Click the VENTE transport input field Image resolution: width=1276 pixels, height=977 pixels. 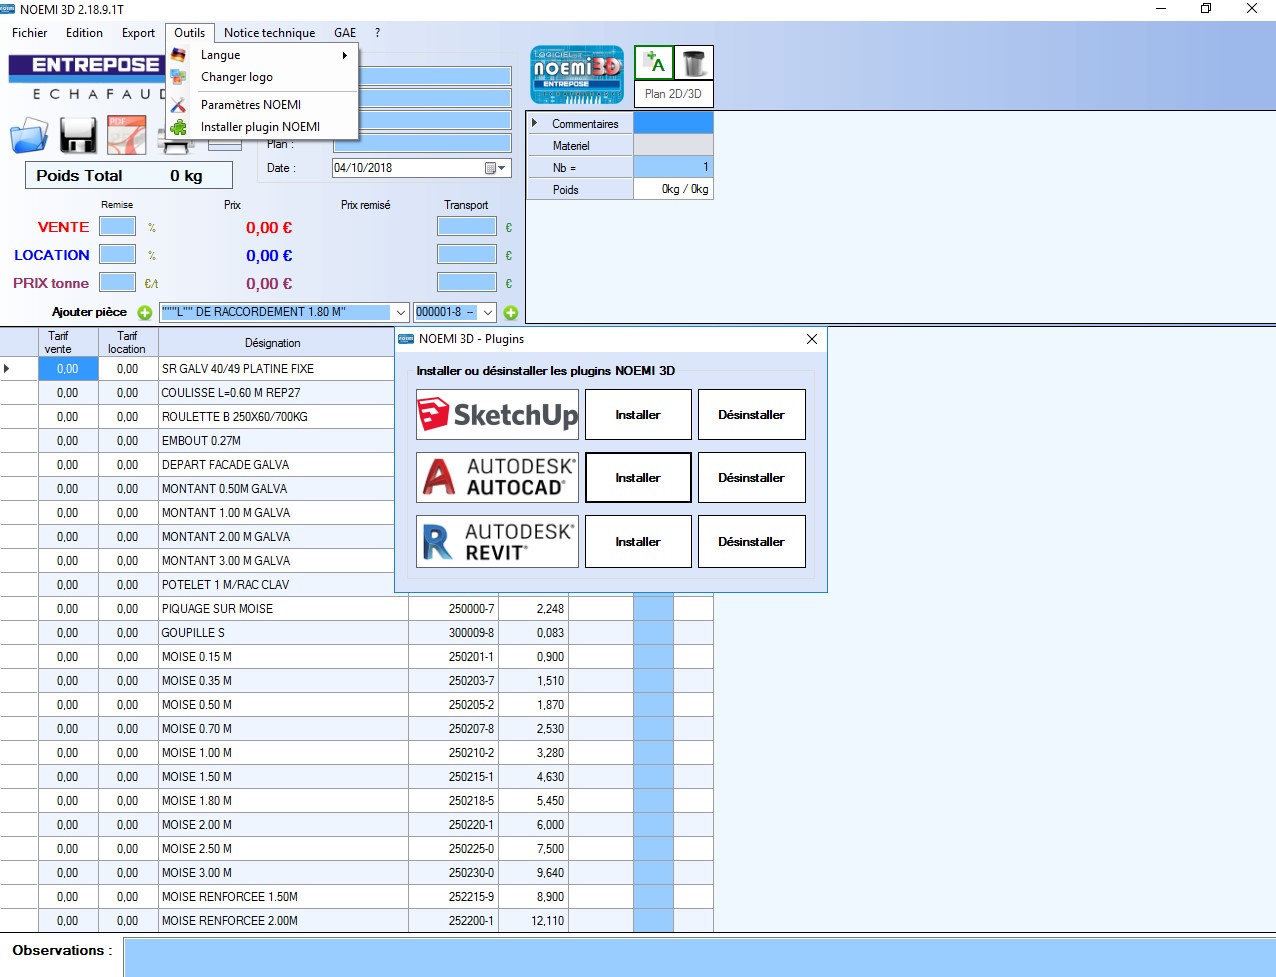[x=467, y=227]
